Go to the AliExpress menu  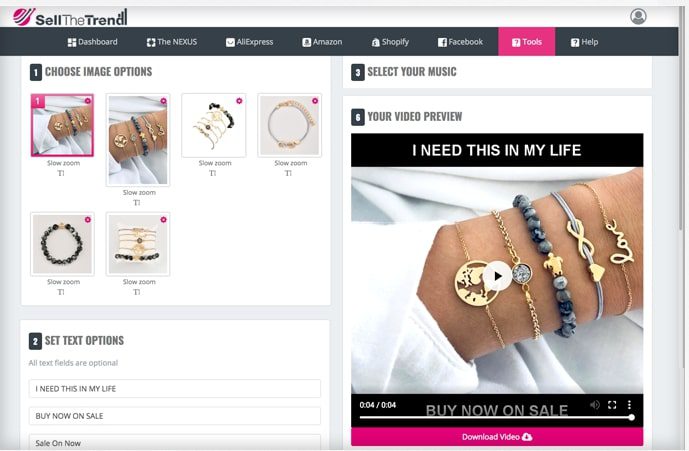point(249,42)
